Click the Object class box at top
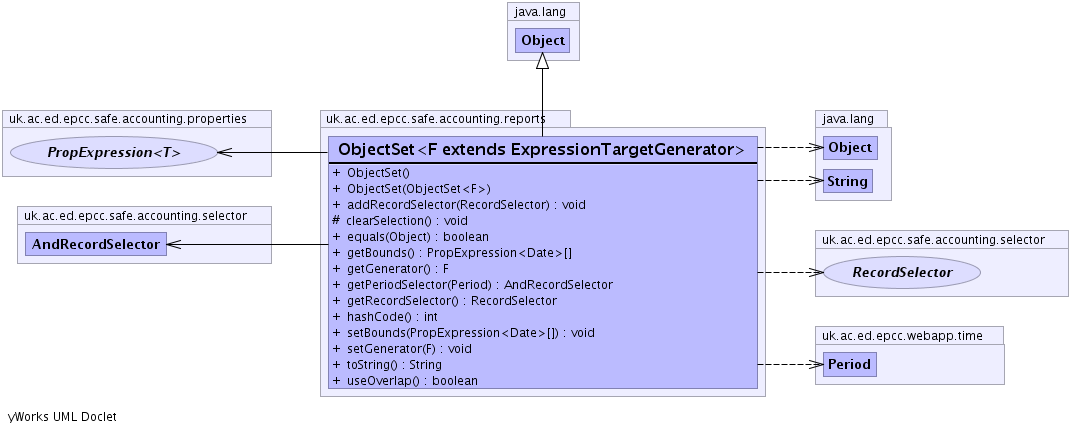The image size is (1071, 434). click(x=542, y=41)
